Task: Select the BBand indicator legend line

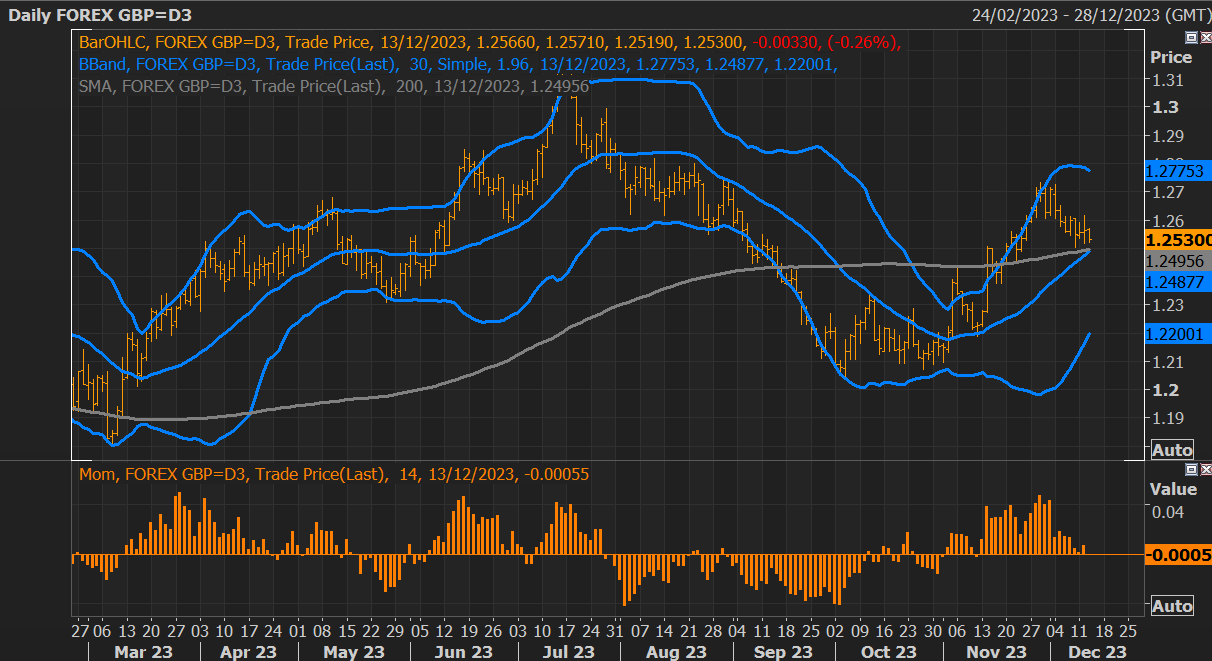Action: pyautogui.click(x=458, y=64)
